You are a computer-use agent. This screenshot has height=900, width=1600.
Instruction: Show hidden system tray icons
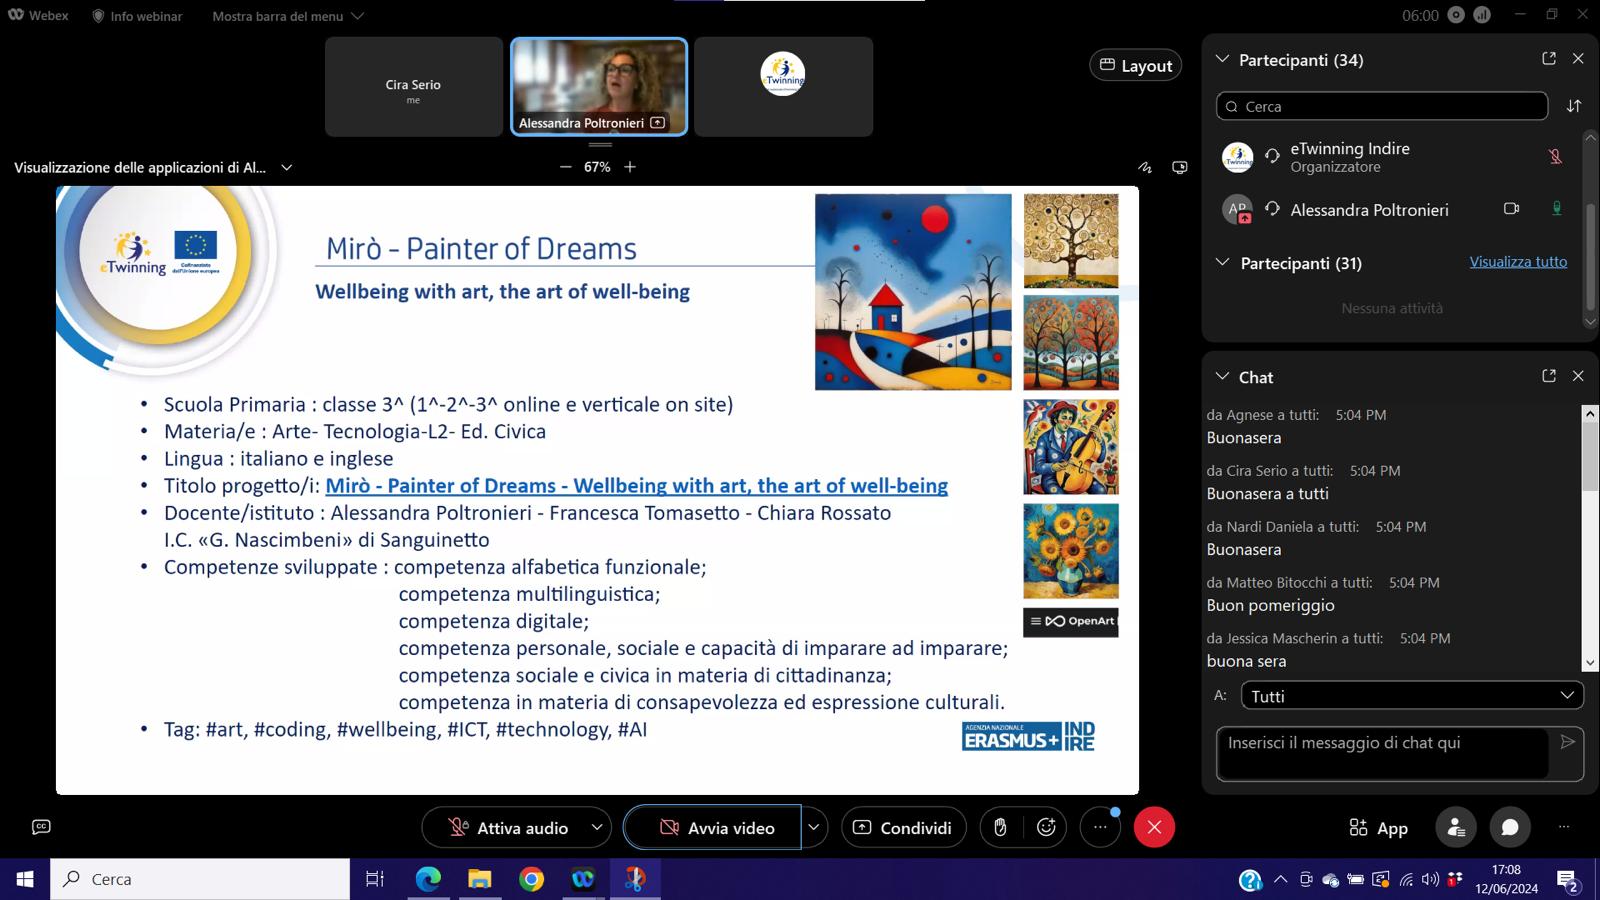1280,879
